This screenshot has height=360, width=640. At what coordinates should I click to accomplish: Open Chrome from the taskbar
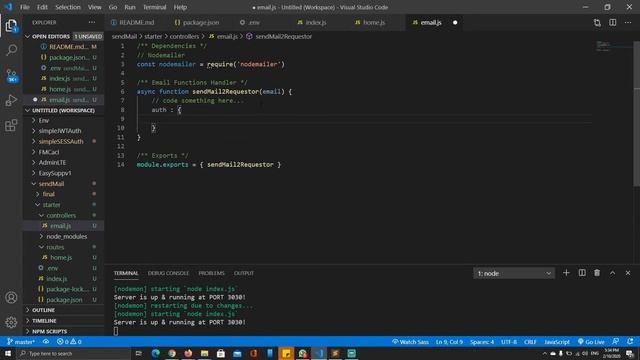pyautogui.click(x=172, y=353)
